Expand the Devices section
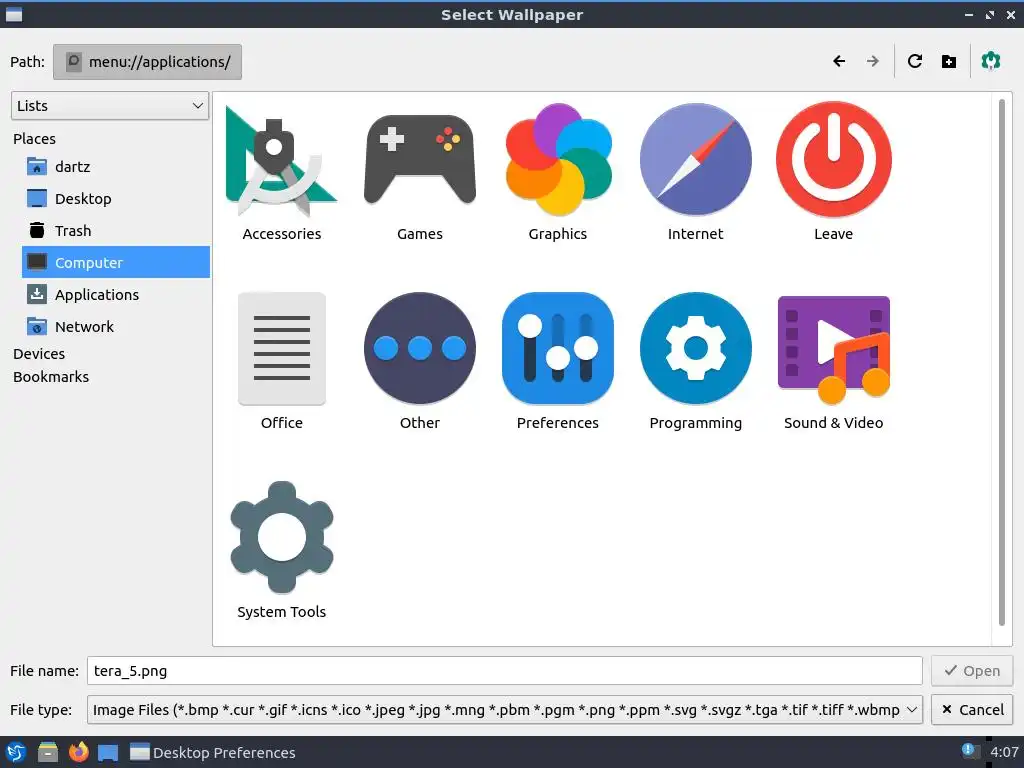Image resolution: width=1024 pixels, height=768 pixels. click(39, 354)
